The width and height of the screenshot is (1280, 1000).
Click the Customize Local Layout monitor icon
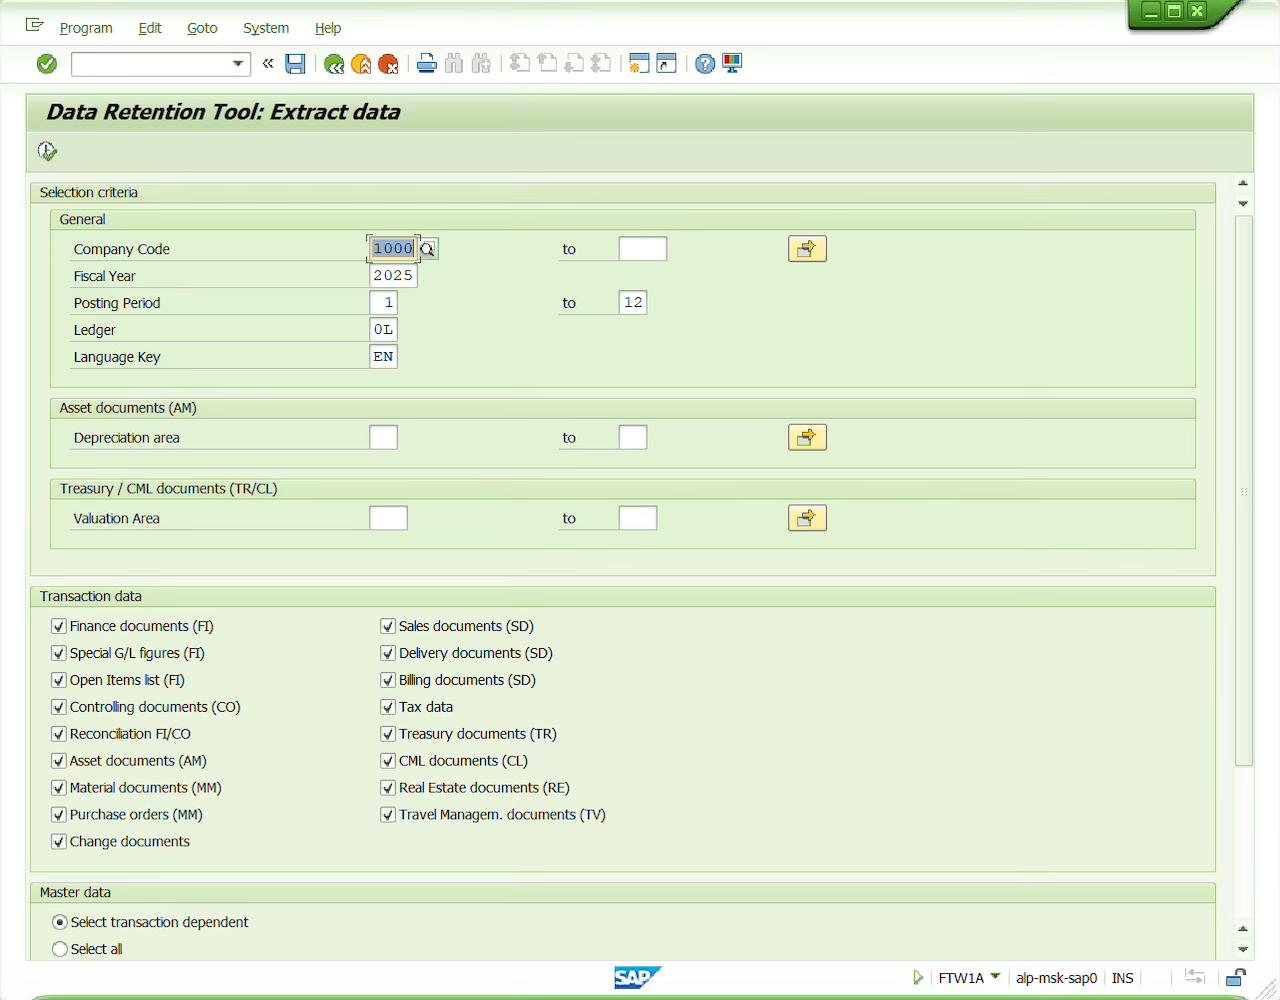point(732,64)
